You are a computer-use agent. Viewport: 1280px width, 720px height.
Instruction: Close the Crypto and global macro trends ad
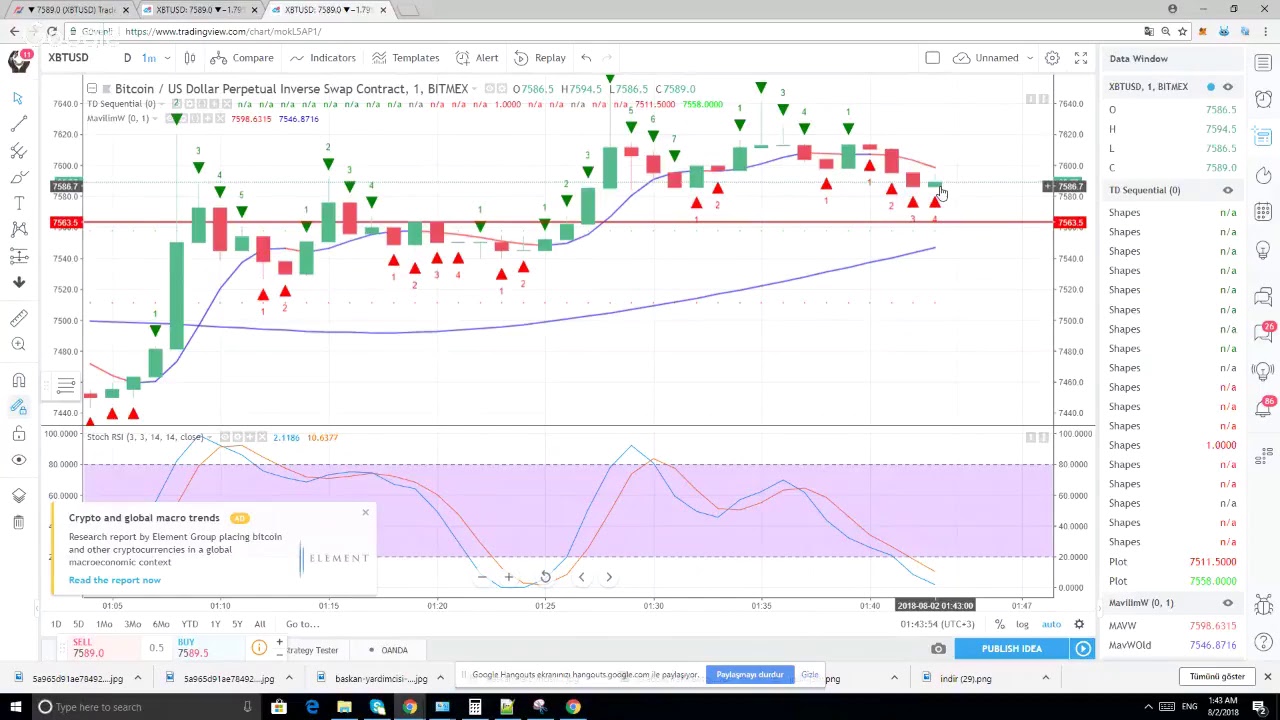click(x=365, y=513)
